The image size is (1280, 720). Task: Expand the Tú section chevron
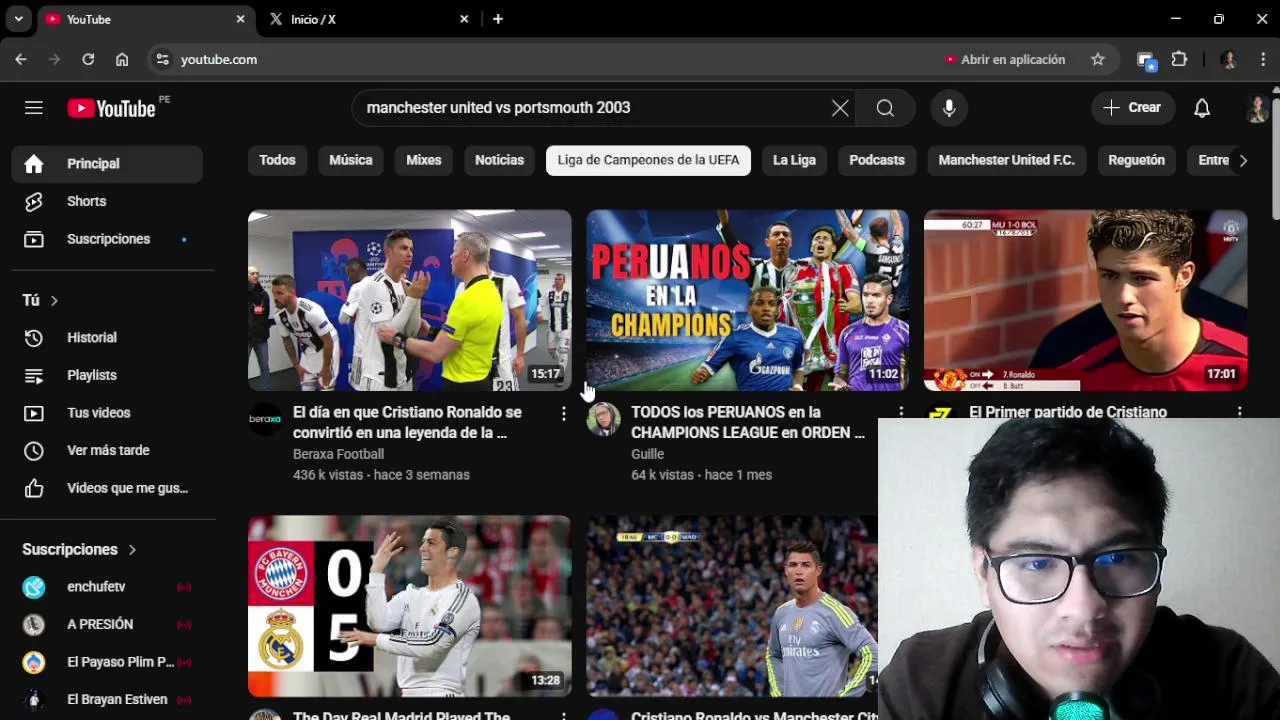[54, 301]
